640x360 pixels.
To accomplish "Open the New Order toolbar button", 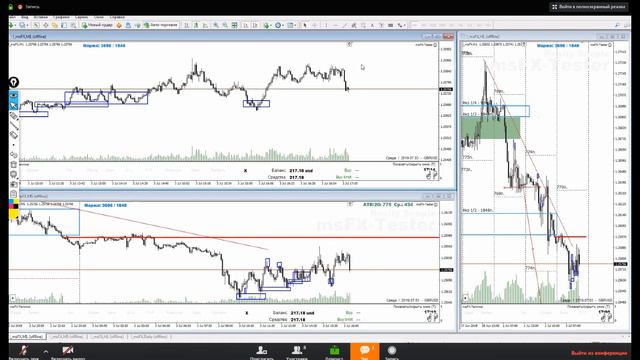I will (97, 25).
